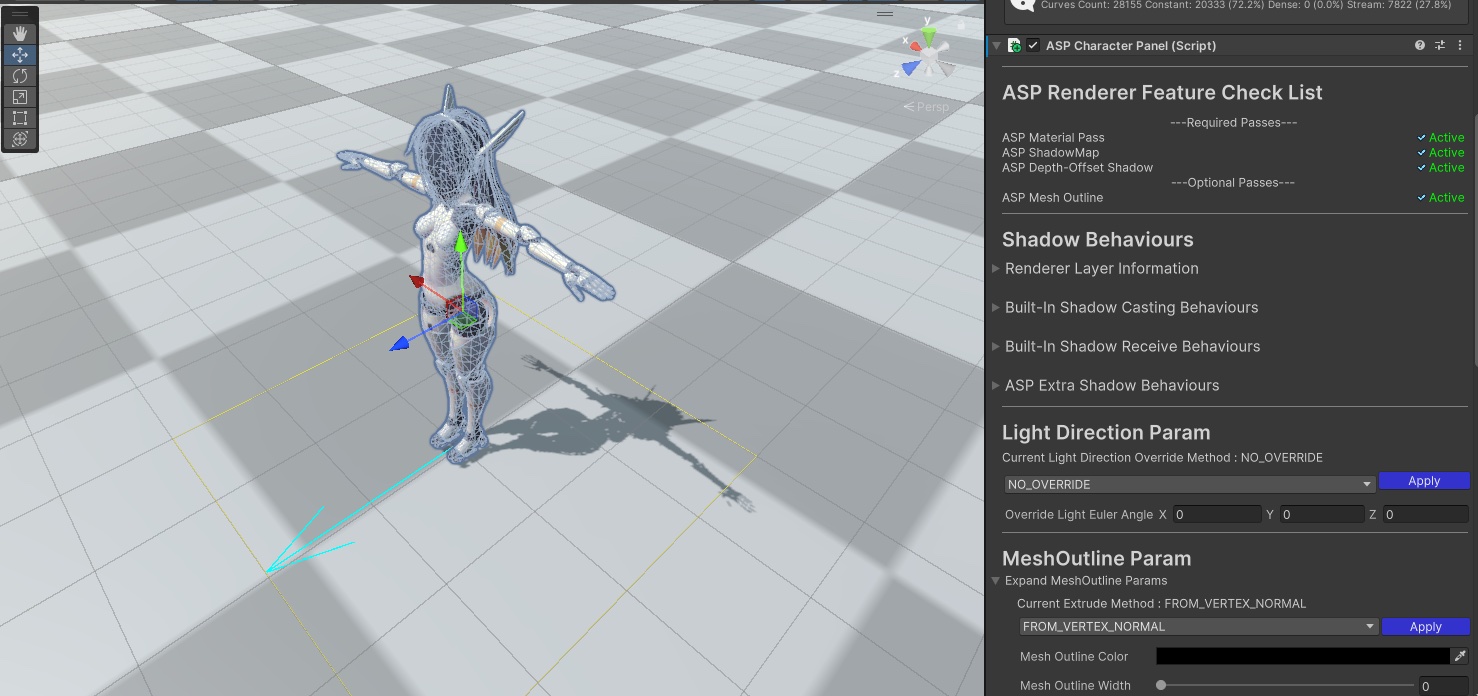
Task: Toggle scene gizmo rotation lock
Action: pyautogui.click(x=961, y=26)
